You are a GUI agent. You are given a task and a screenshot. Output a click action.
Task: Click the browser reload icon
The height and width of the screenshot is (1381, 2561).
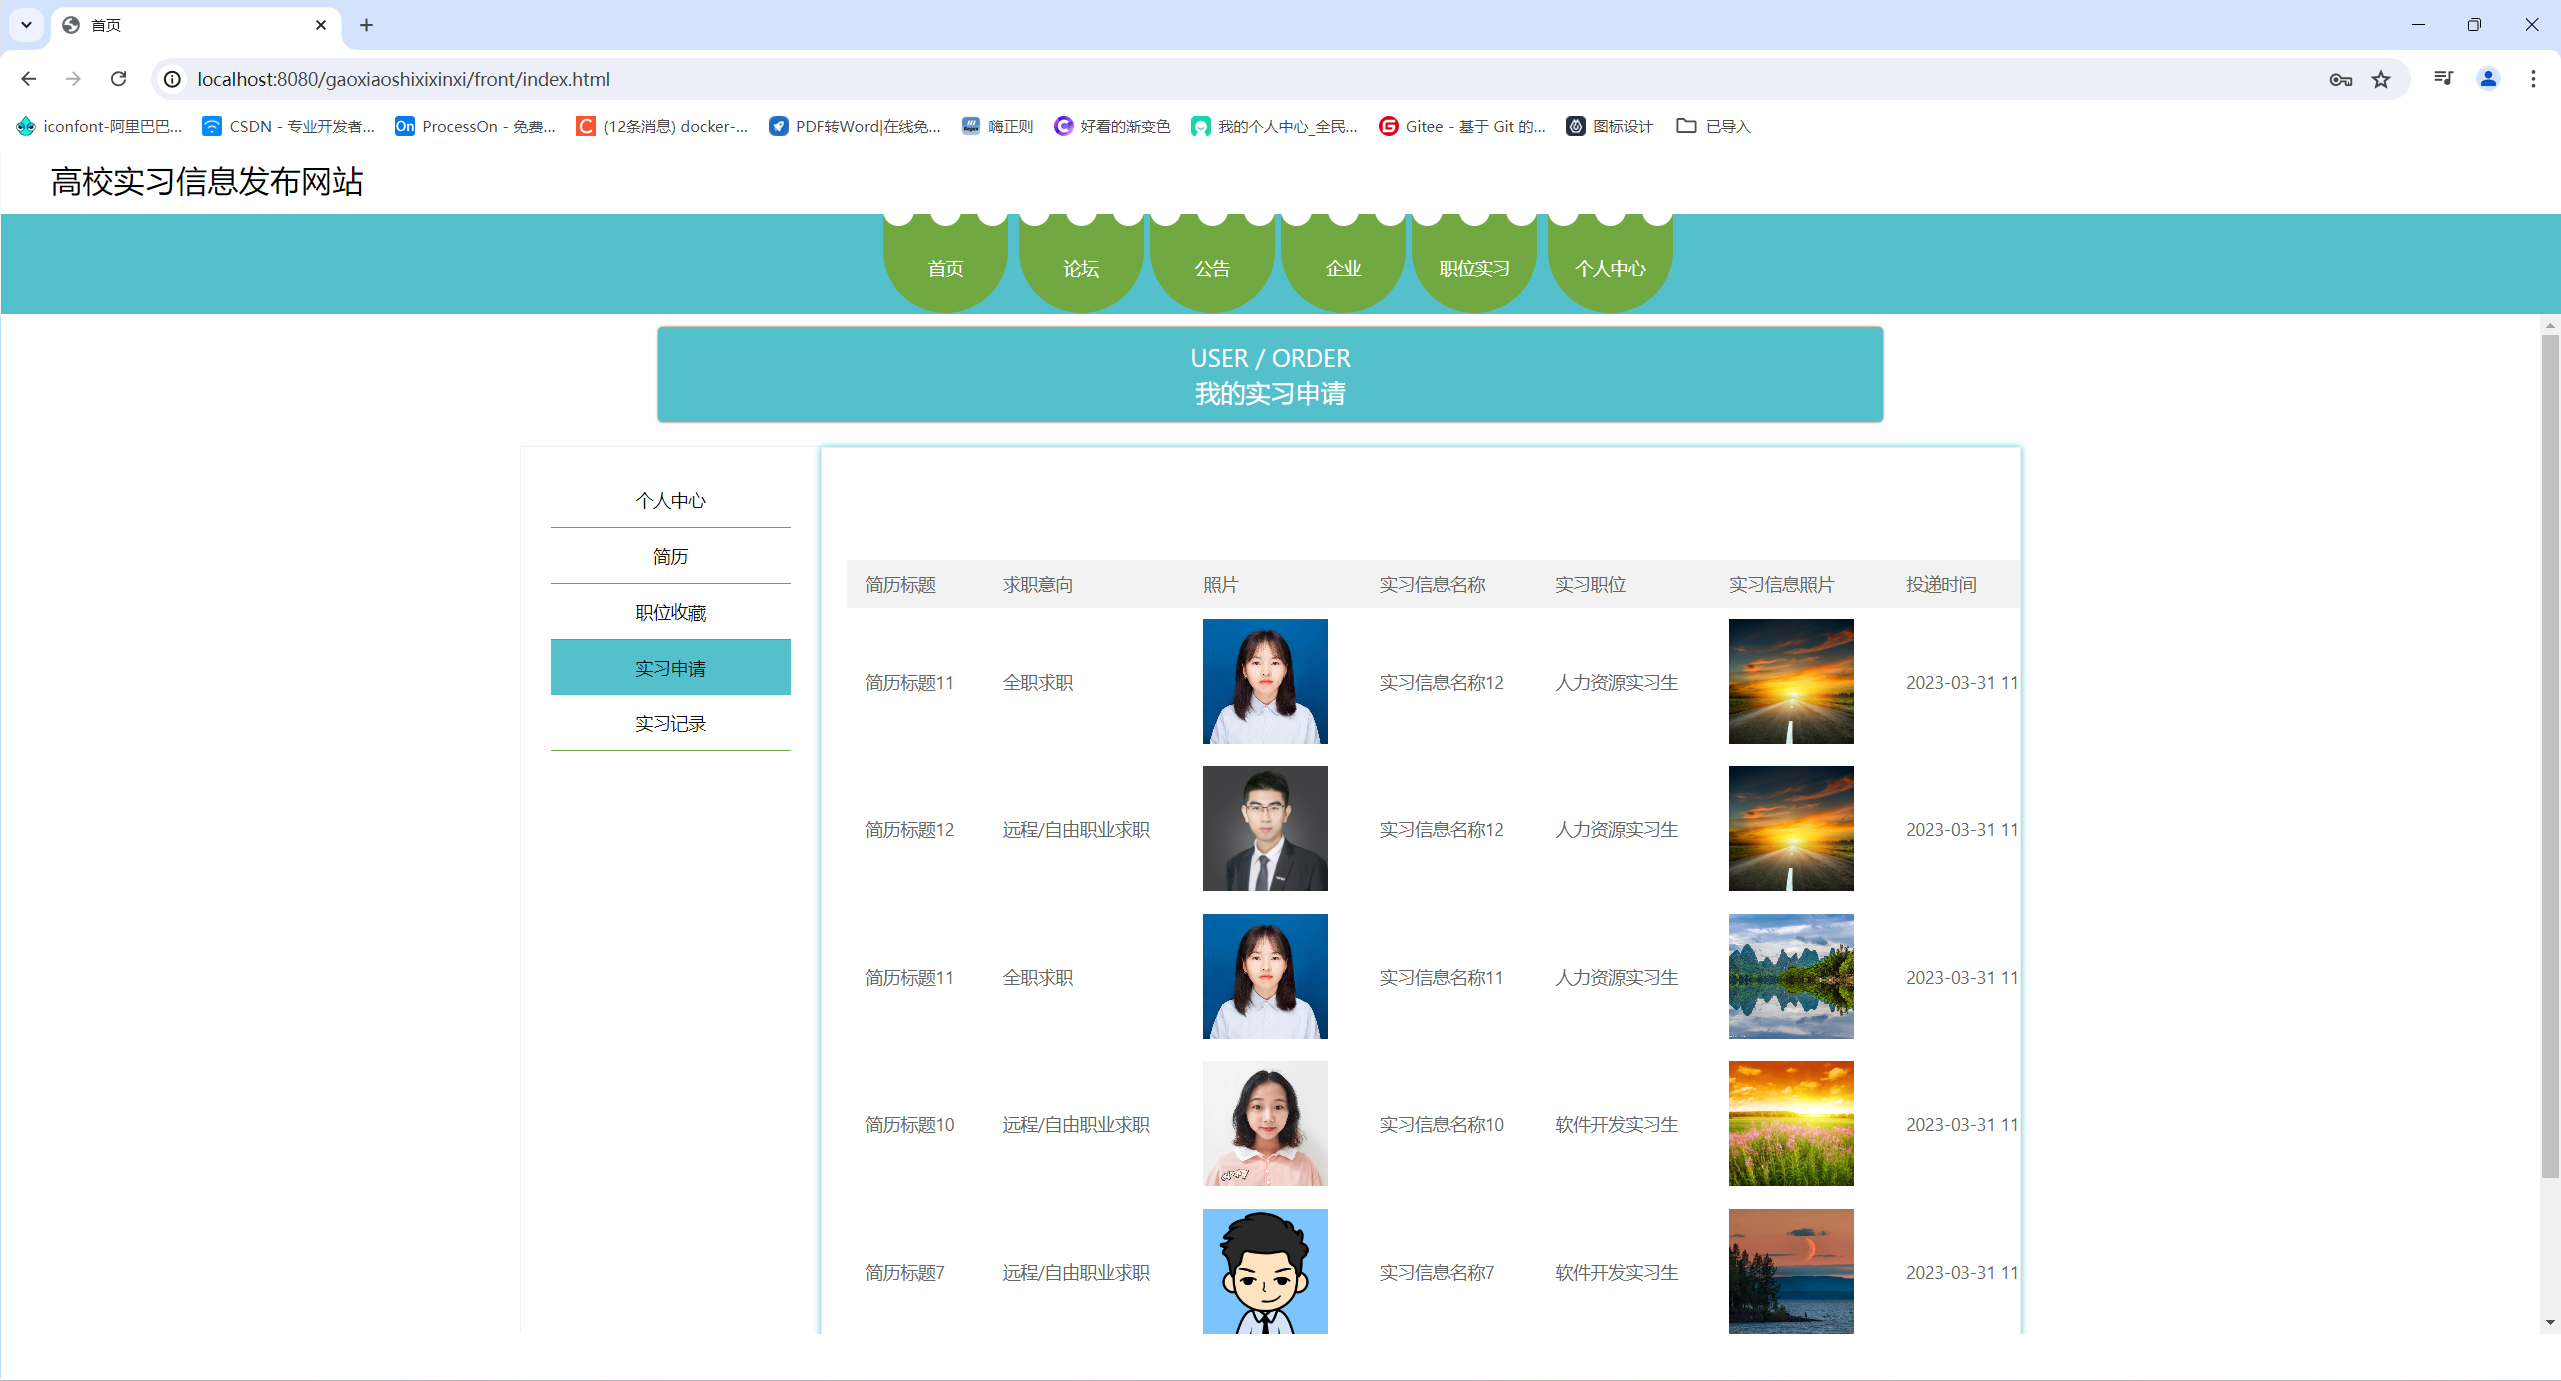(x=118, y=79)
